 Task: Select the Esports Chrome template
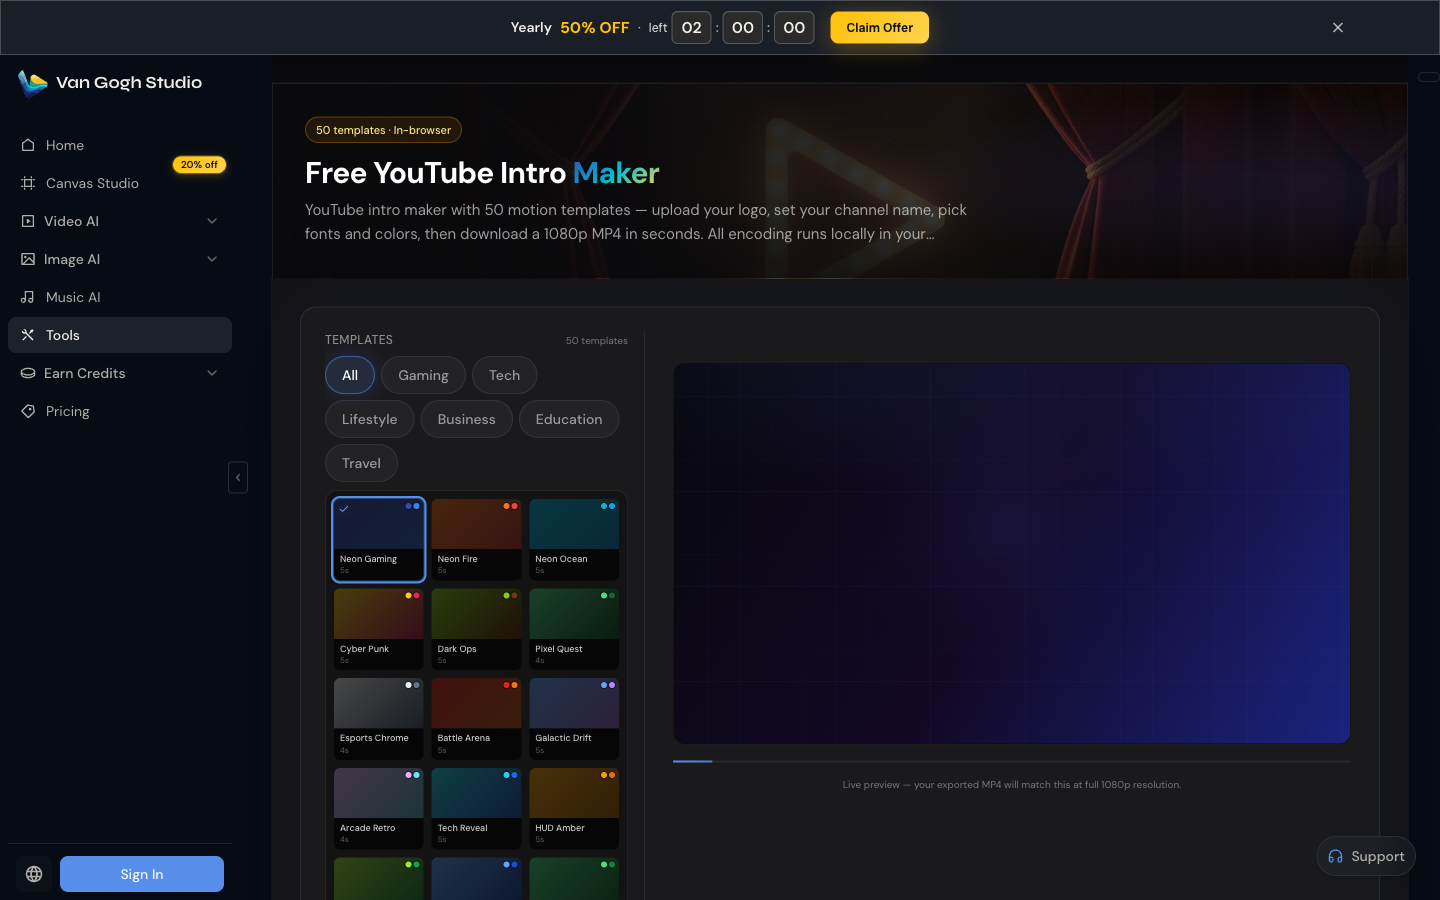[x=379, y=718]
